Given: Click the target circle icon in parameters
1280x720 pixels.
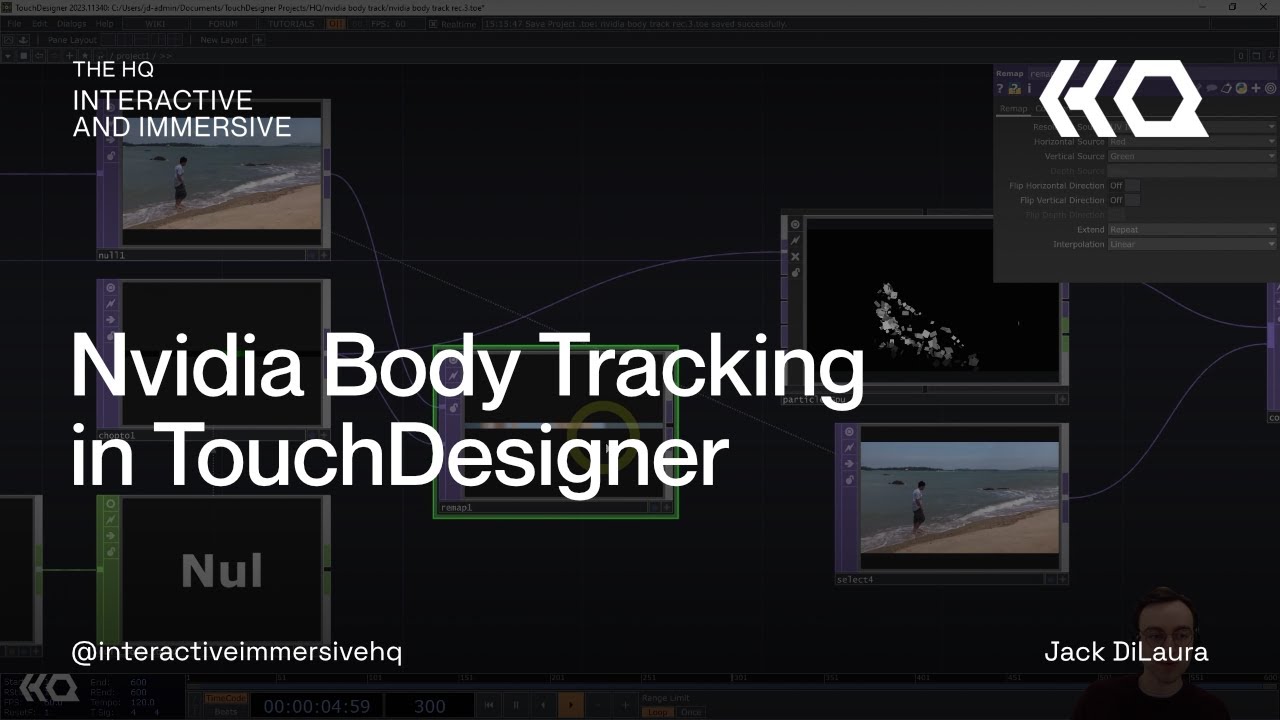Looking at the screenshot, I should point(1271,89).
